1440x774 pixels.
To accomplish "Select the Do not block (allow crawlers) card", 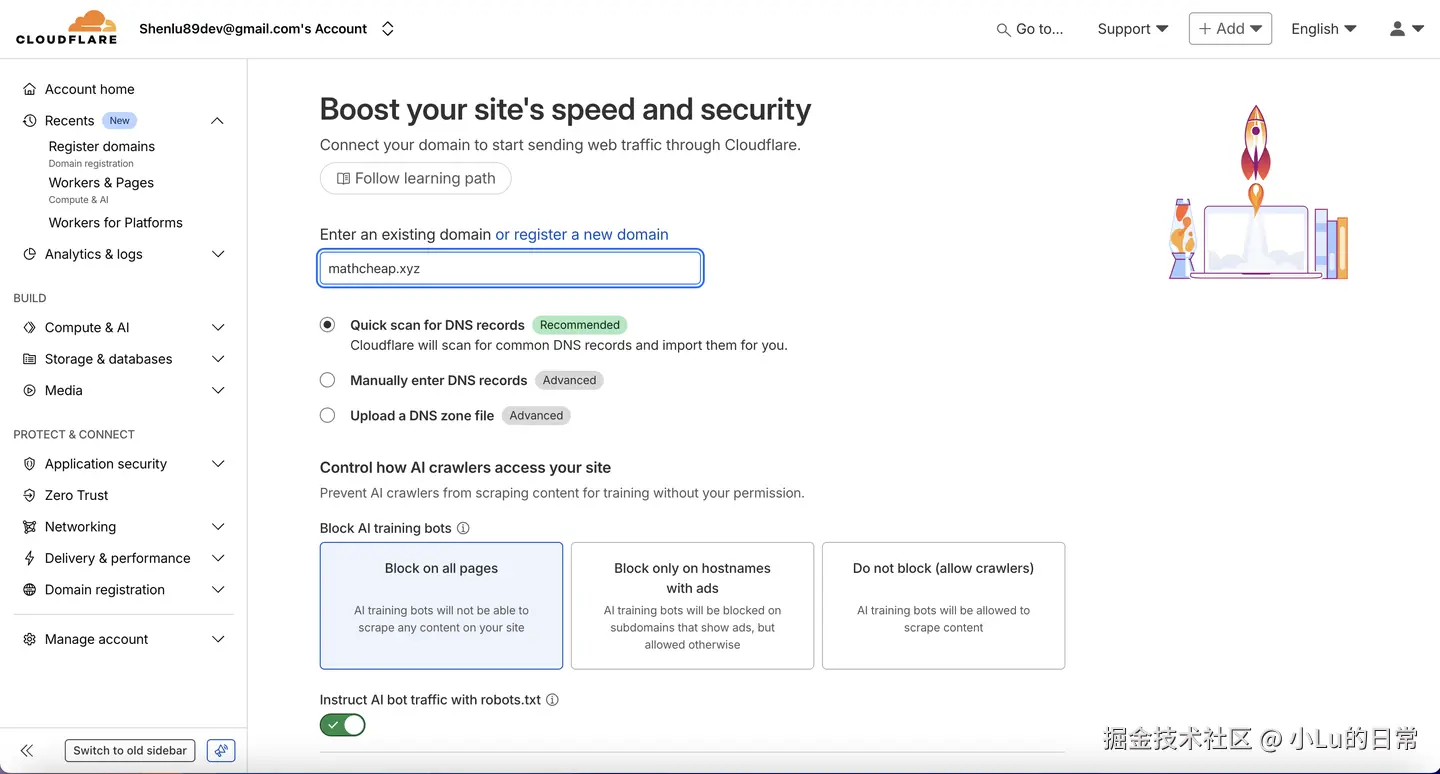I will click(943, 605).
